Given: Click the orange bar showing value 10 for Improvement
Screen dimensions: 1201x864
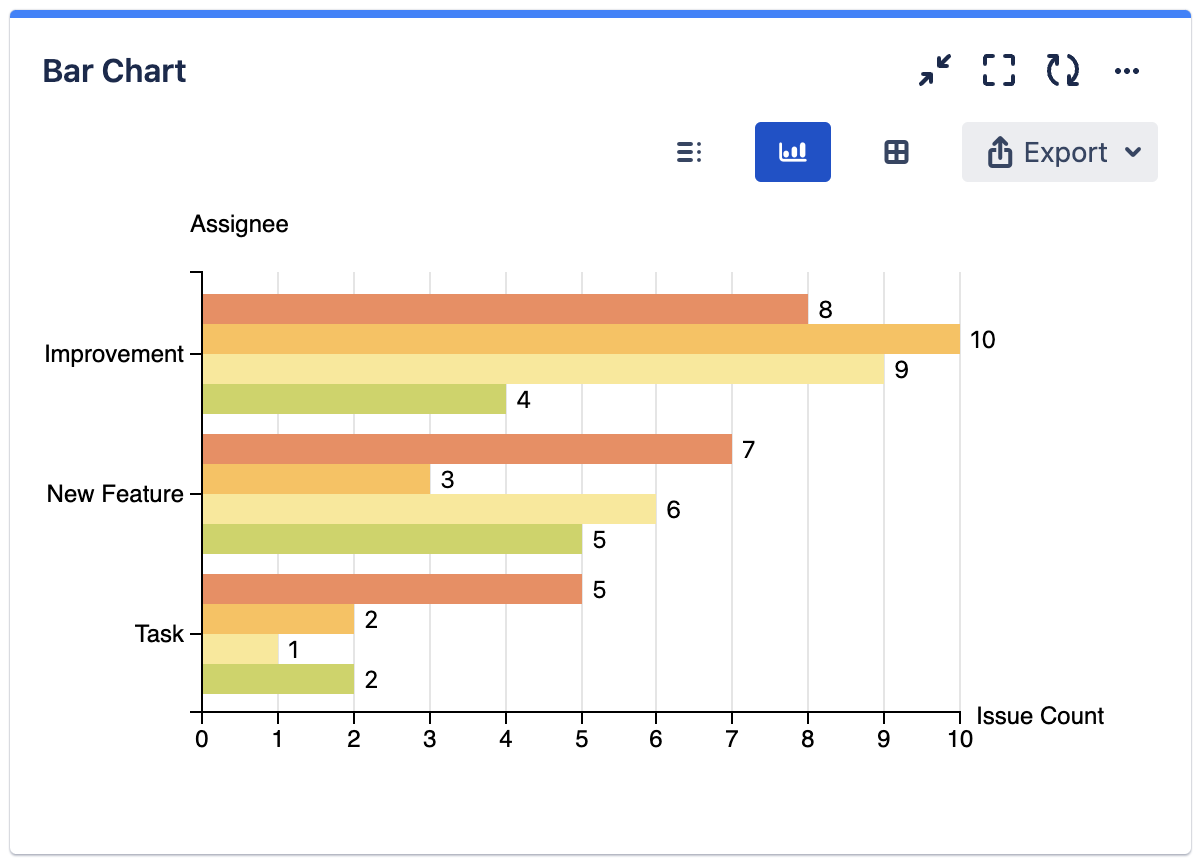Looking at the screenshot, I should click(x=580, y=340).
